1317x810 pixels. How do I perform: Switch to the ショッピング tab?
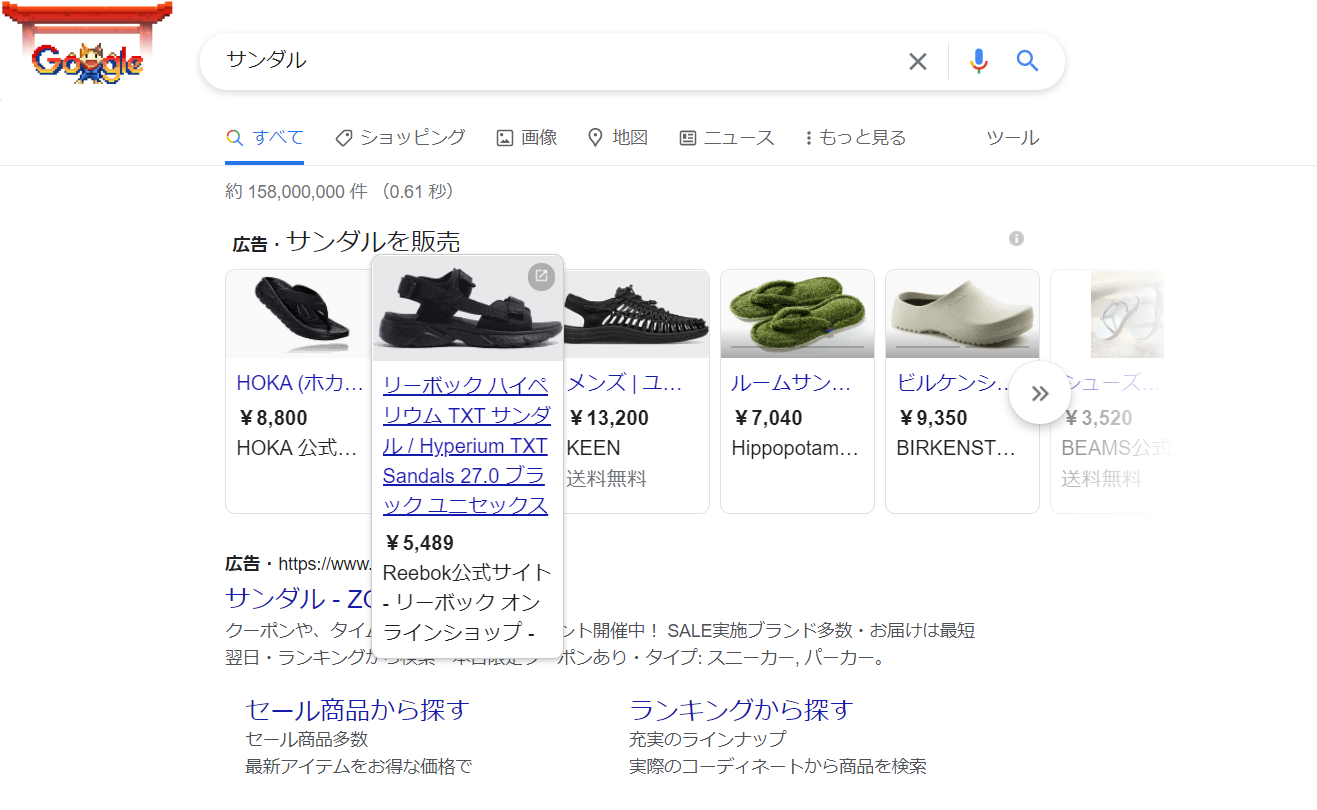400,138
